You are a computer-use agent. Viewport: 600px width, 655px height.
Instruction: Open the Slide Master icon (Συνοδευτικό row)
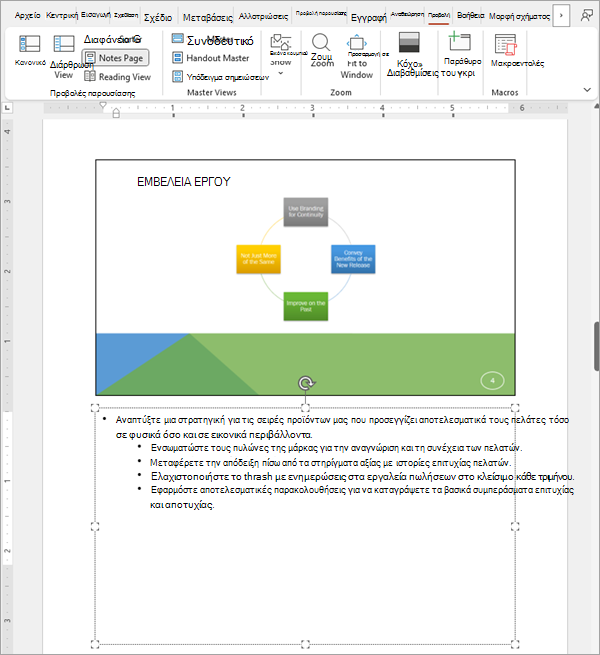(178, 38)
